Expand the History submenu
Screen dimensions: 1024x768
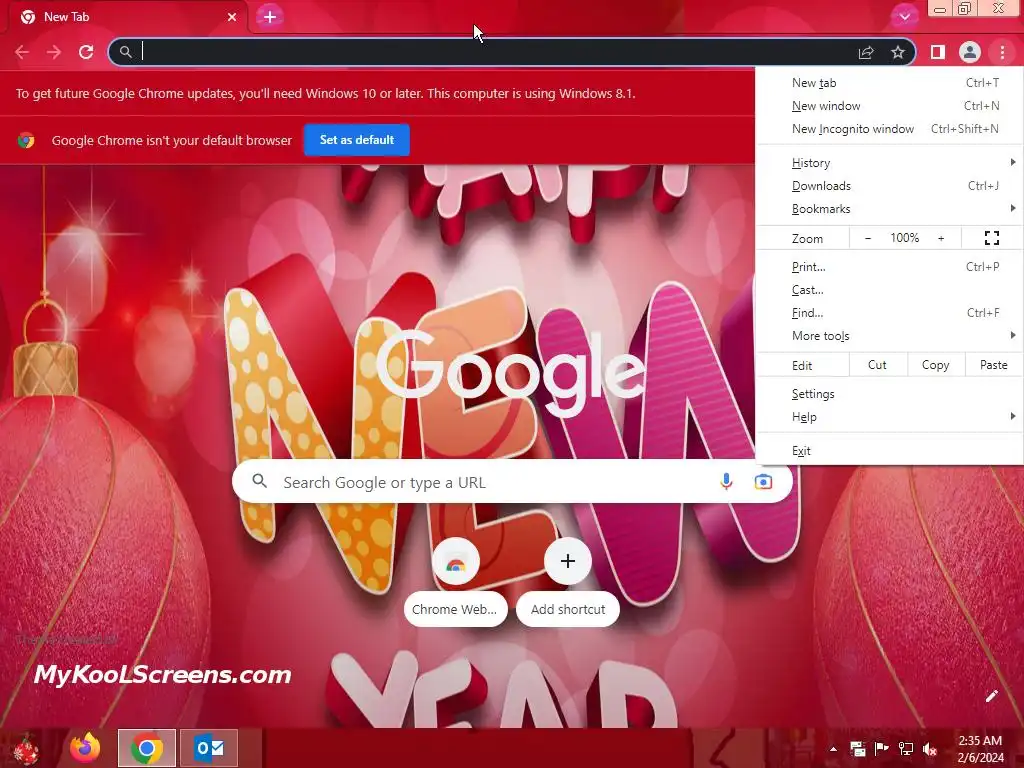click(889, 163)
